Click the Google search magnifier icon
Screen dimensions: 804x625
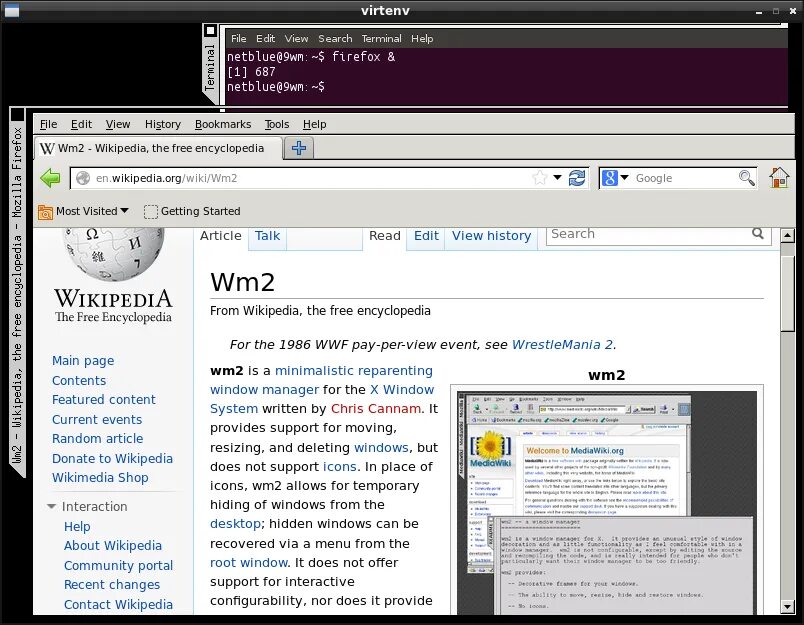tap(747, 178)
